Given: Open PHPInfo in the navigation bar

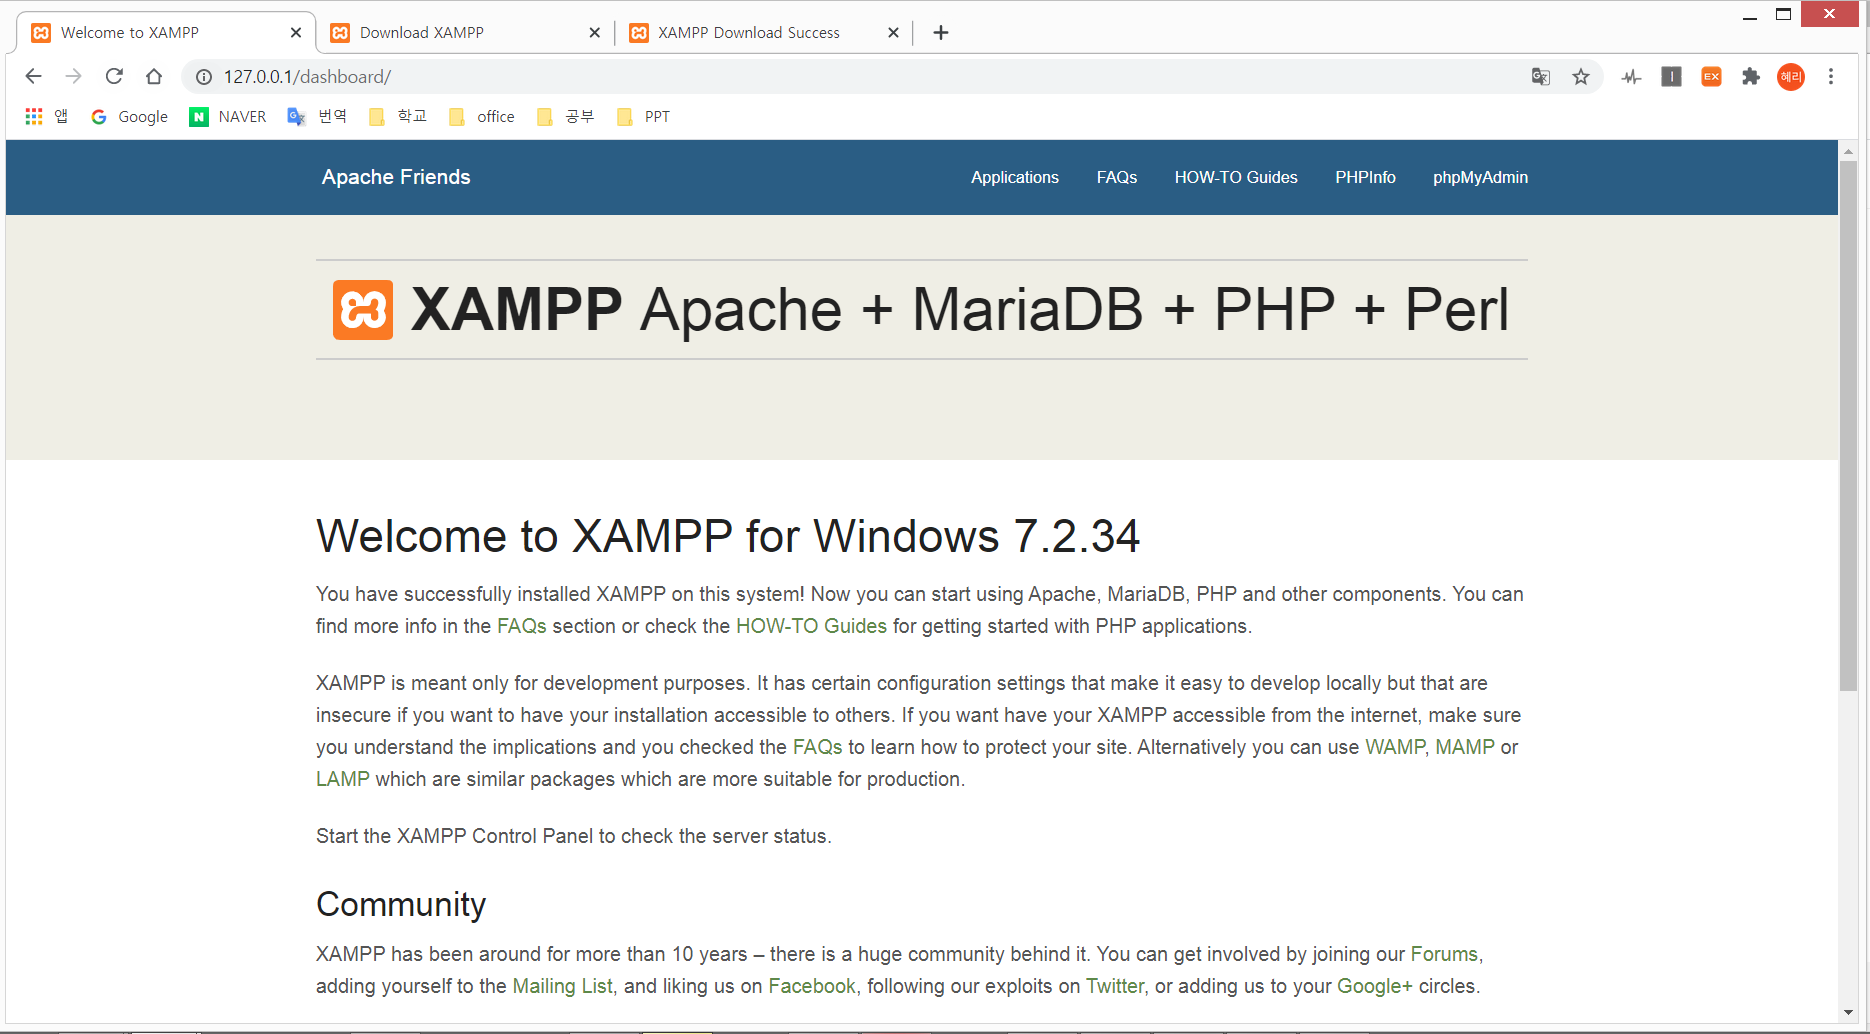Looking at the screenshot, I should click(x=1365, y=177).
